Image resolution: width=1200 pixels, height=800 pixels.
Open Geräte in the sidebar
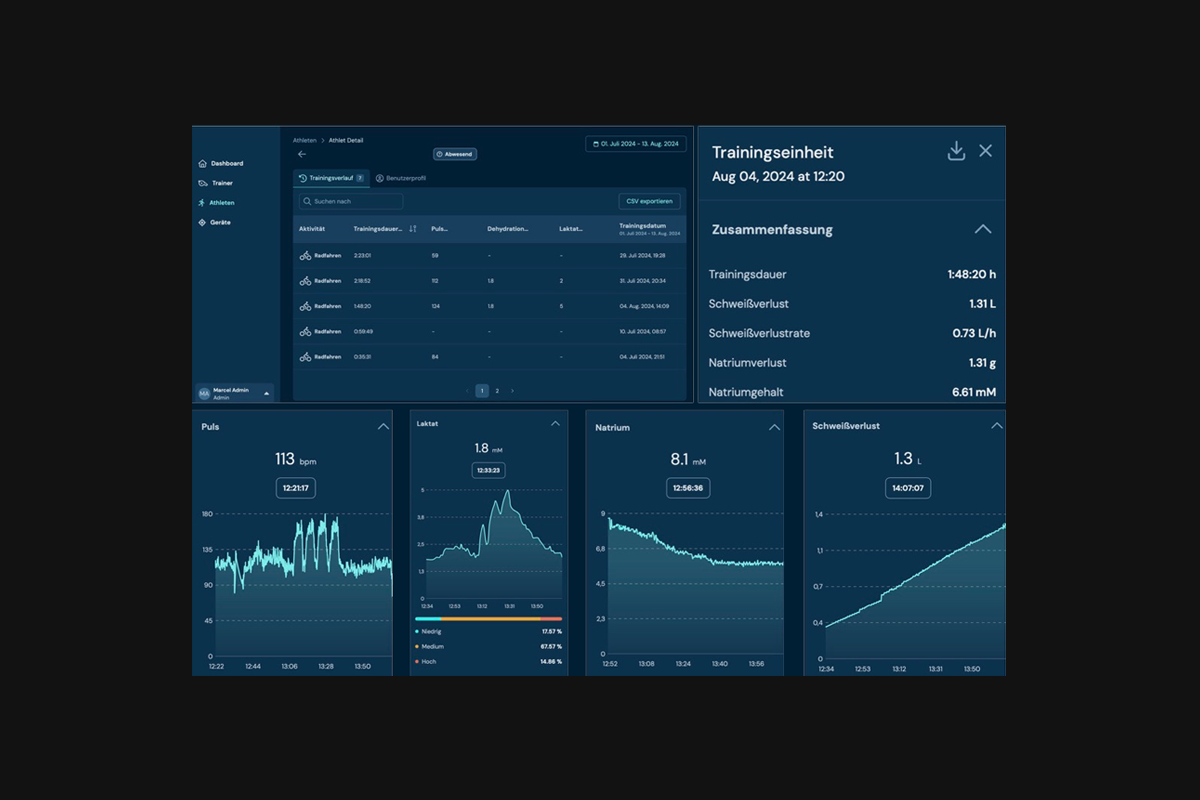(219, 222)
